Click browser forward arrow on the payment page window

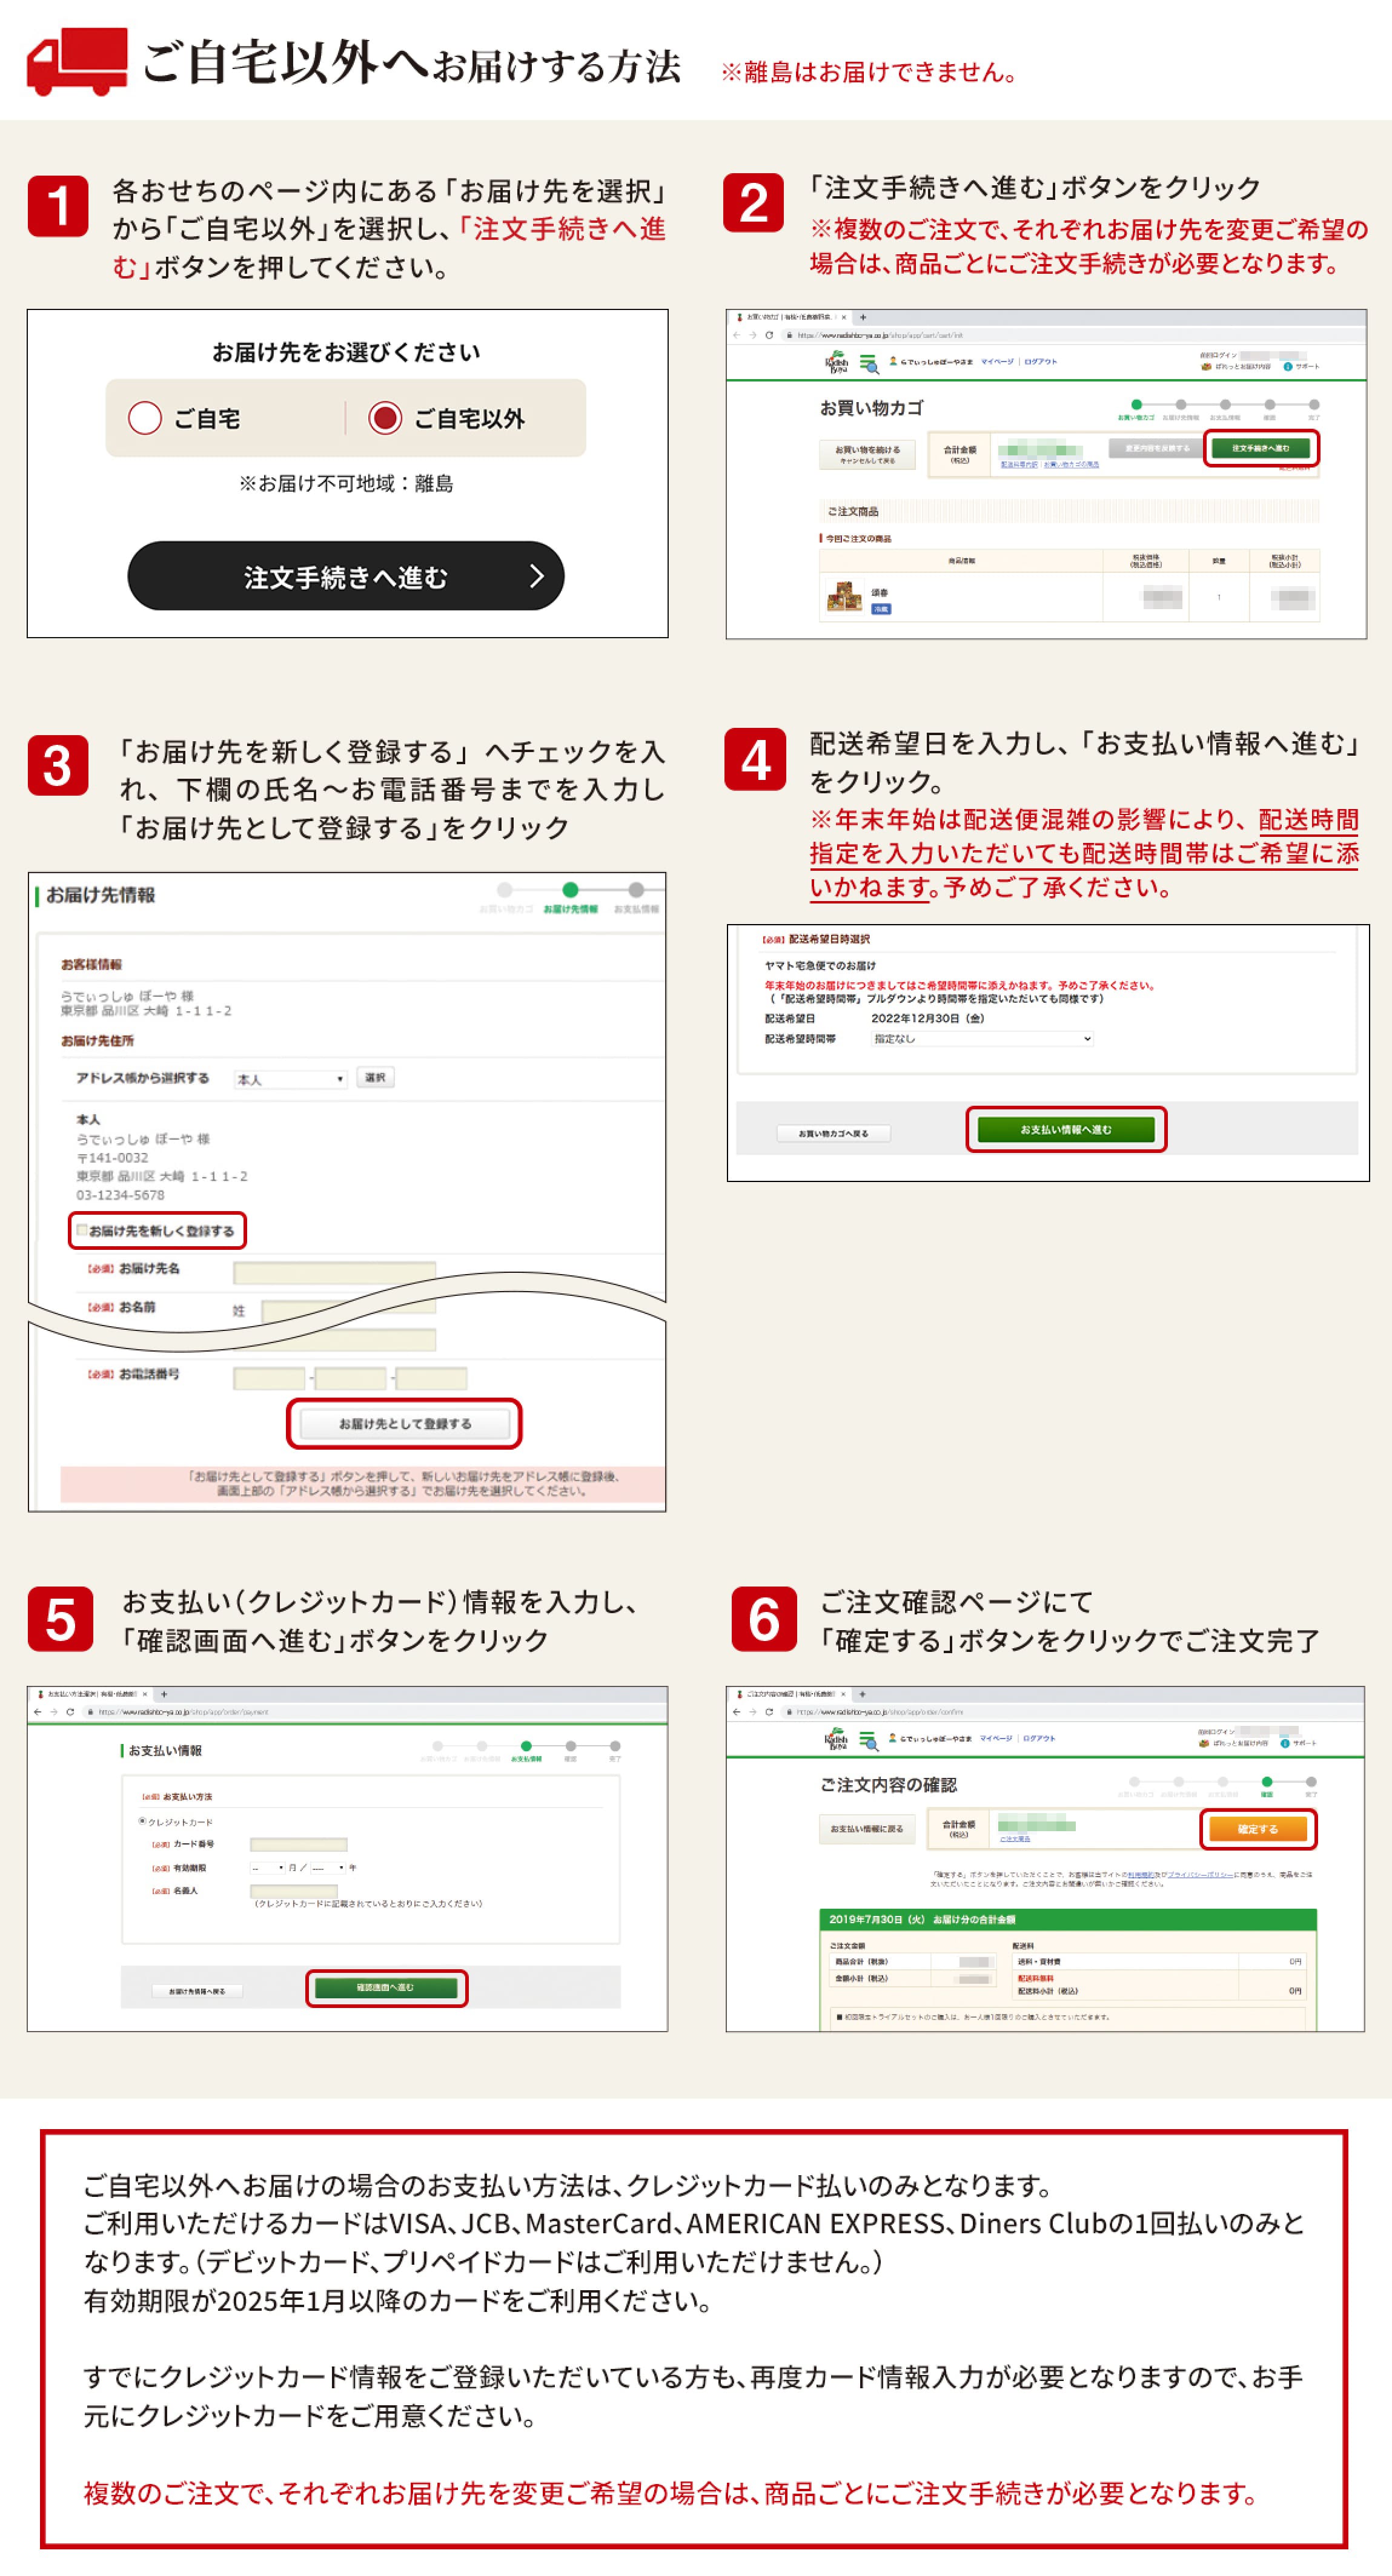[x=53, y=1712]
